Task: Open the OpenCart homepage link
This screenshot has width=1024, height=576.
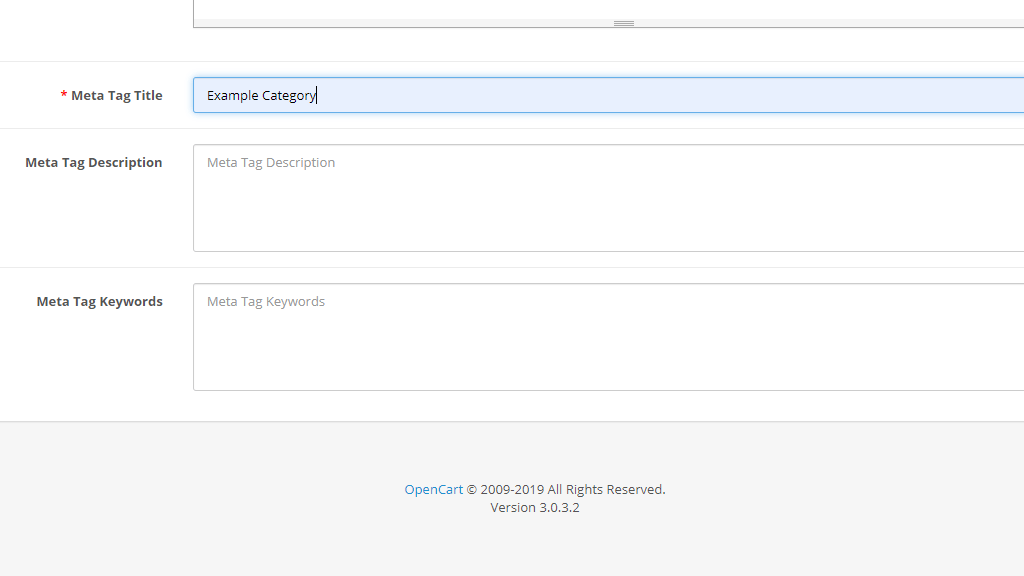Action: click(x=433, y=489)
